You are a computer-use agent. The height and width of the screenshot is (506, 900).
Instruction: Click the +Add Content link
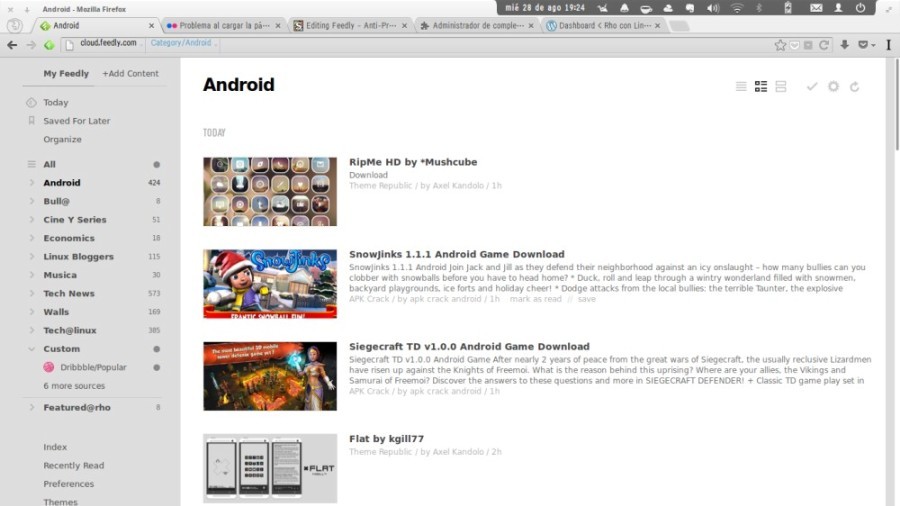[x=130, y=73]
